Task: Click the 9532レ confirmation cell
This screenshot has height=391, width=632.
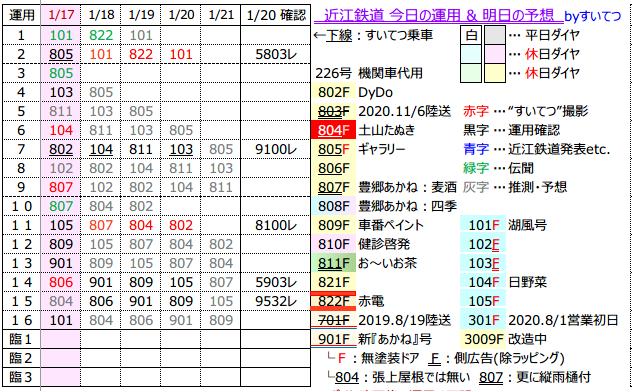Action: pyautogui.click(x=276, y=301)
